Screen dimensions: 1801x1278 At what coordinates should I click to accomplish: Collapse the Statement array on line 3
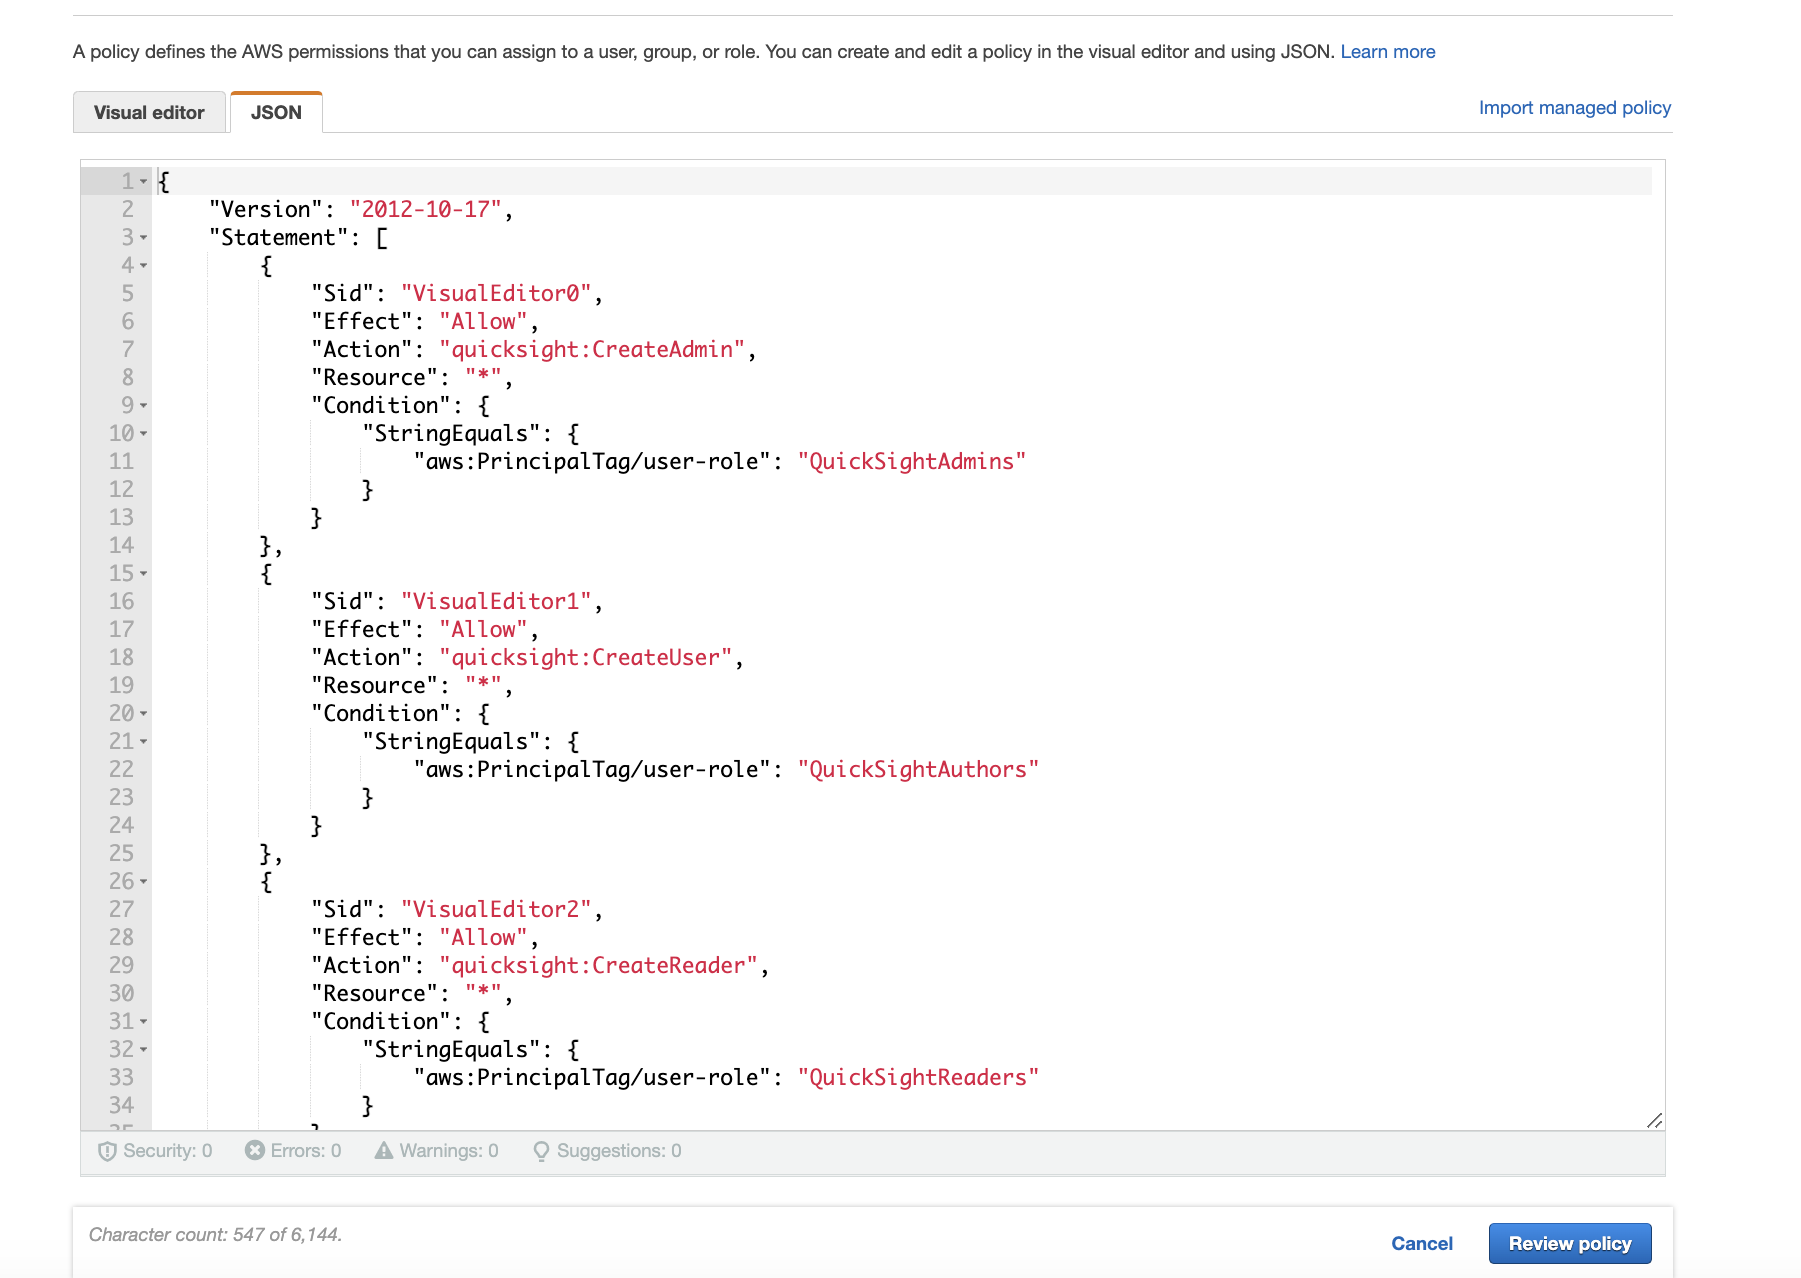coord(144,238)
